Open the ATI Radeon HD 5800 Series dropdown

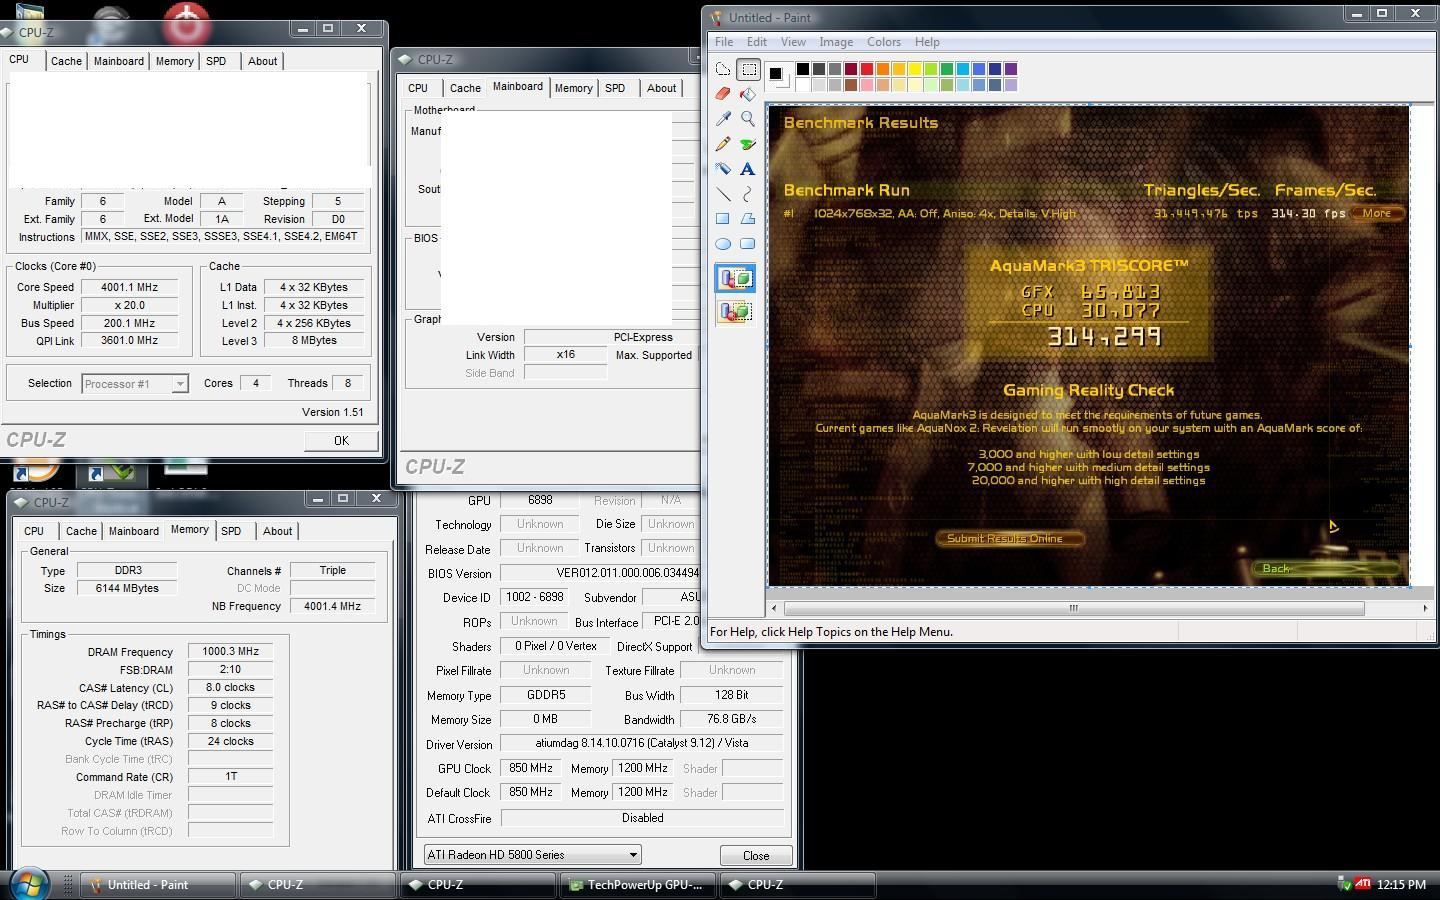pos(532,855)
